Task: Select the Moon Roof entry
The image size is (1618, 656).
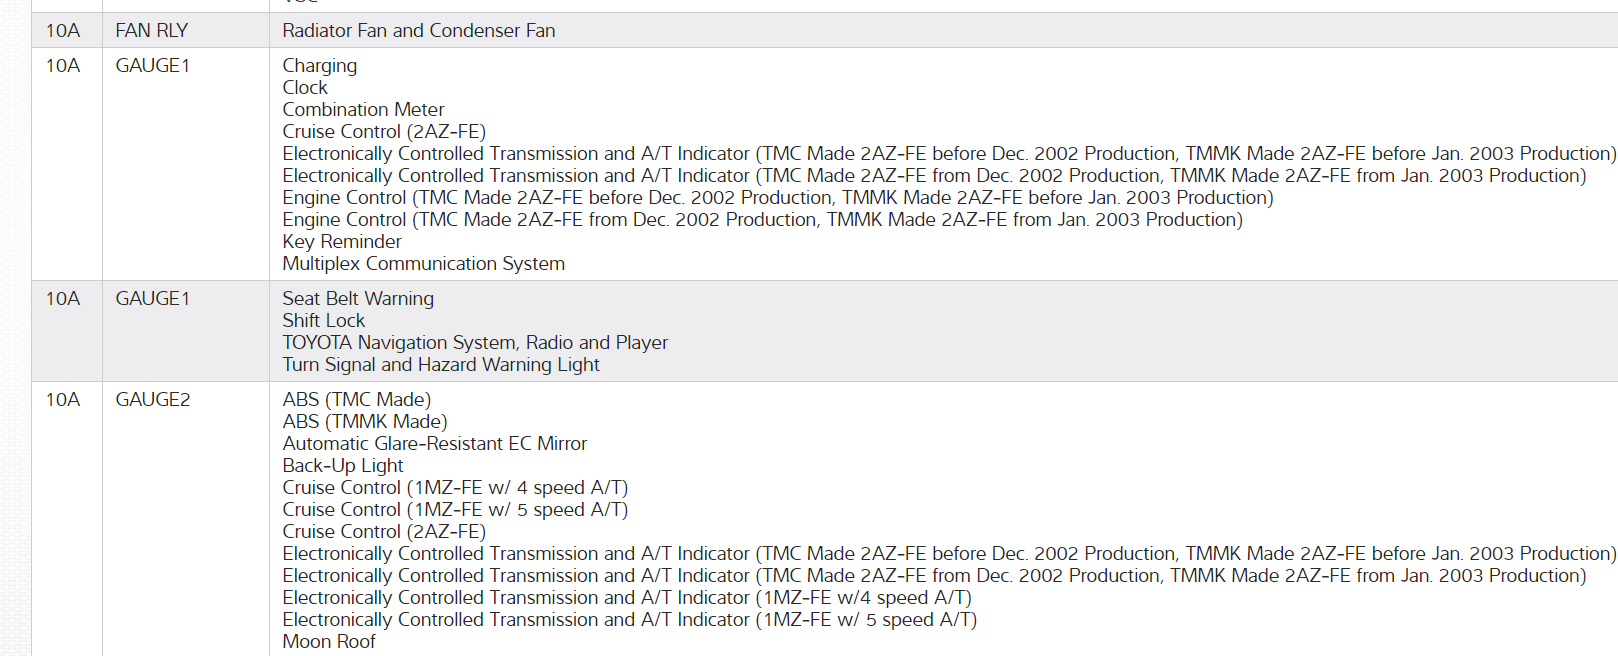Action: click(329, 642)
